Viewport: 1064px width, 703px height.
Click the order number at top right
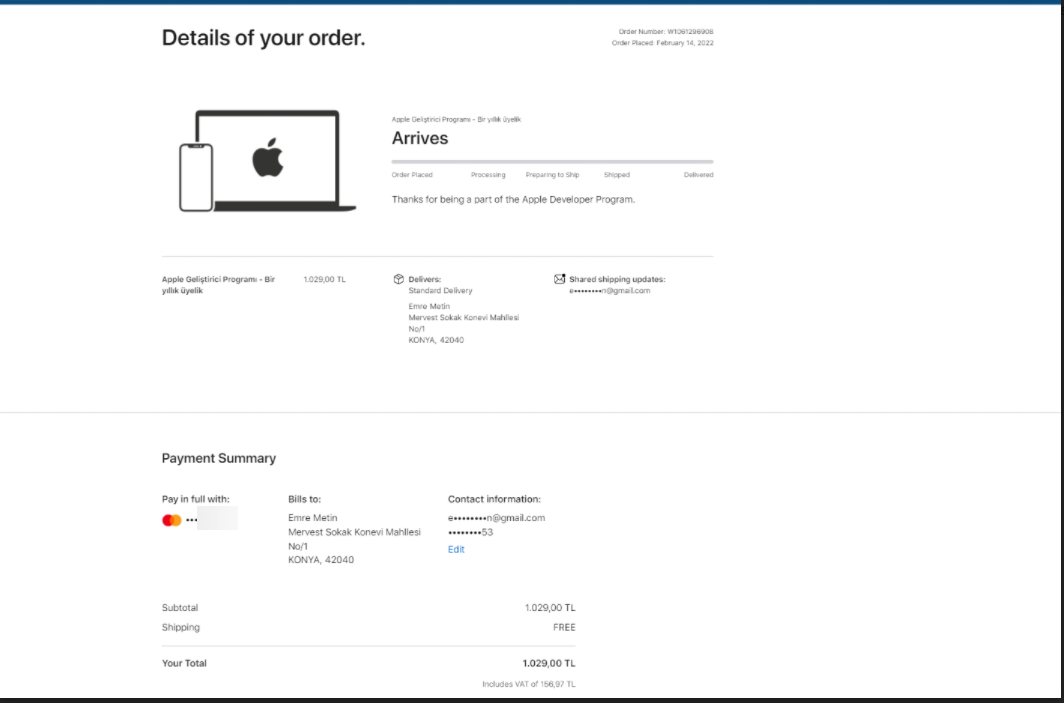pyautogui.click(x=664, y=32)
